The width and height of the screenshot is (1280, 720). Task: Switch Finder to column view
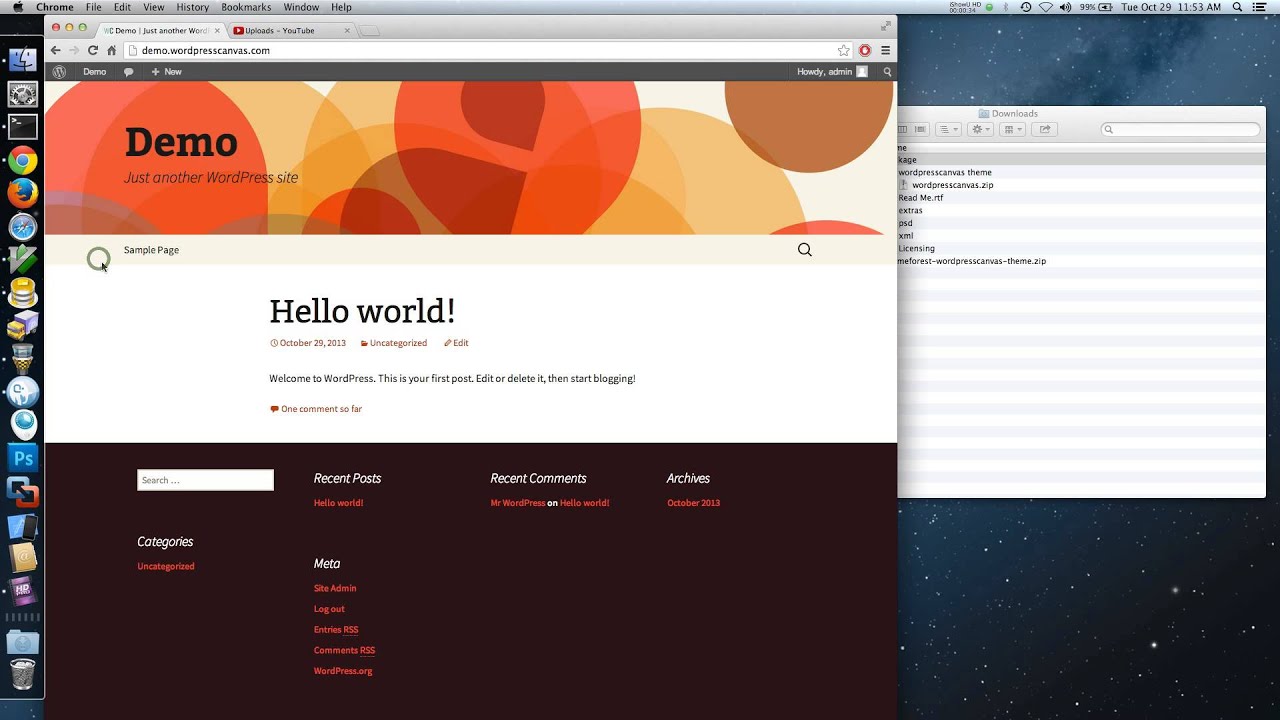point(903,129)
